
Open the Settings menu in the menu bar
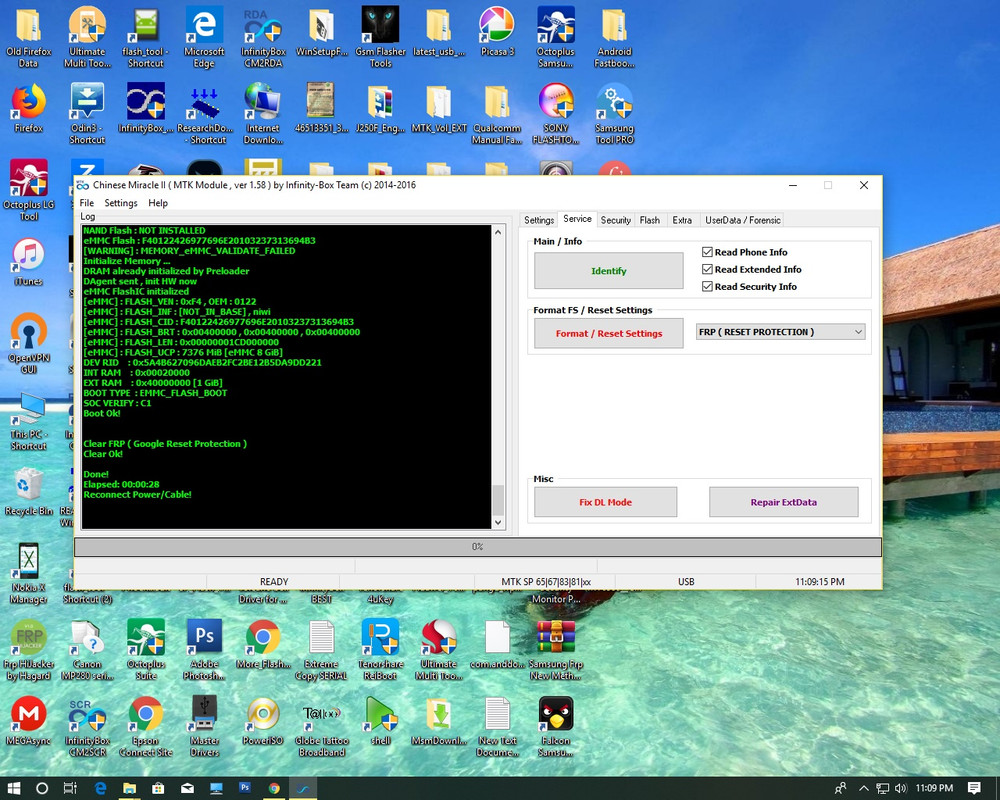(121, 203)
